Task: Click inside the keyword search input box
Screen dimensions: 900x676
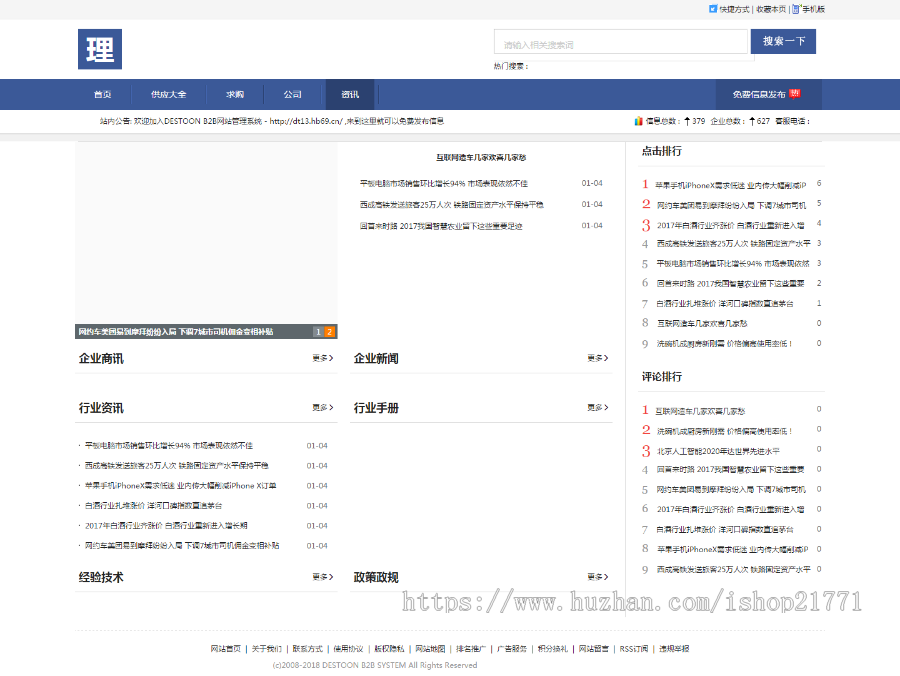Action: (x=620, y=41)
